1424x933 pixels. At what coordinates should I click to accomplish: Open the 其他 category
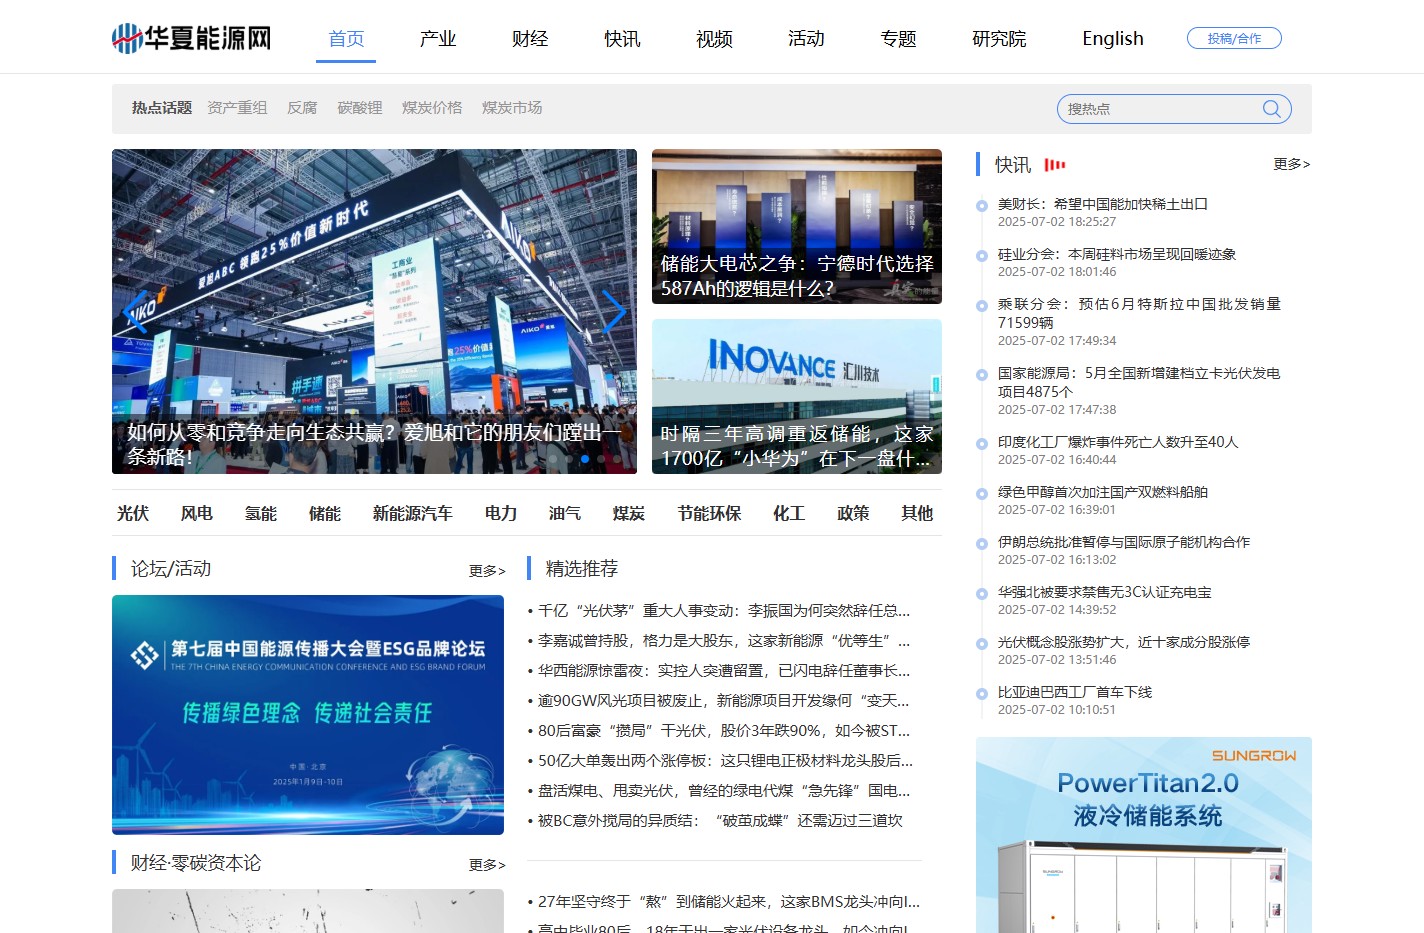[917, 513]
